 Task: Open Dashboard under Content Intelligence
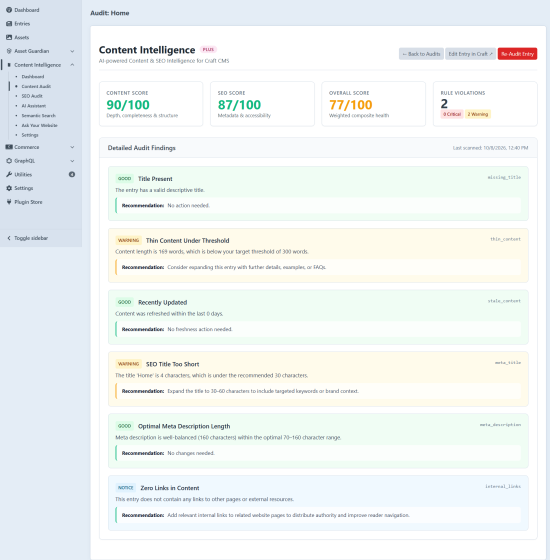[x=32, y=76]
